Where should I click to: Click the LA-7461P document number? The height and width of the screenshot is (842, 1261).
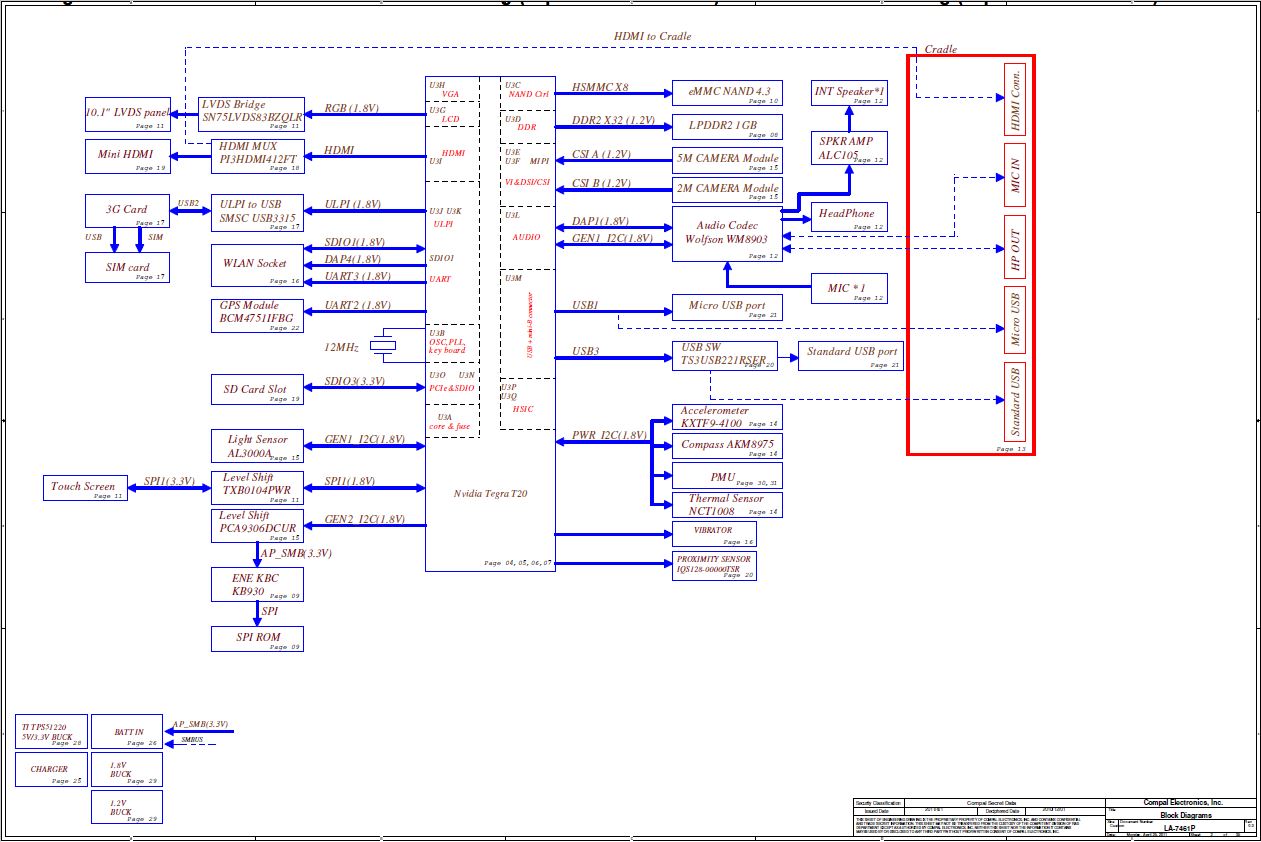(1182, 828)
